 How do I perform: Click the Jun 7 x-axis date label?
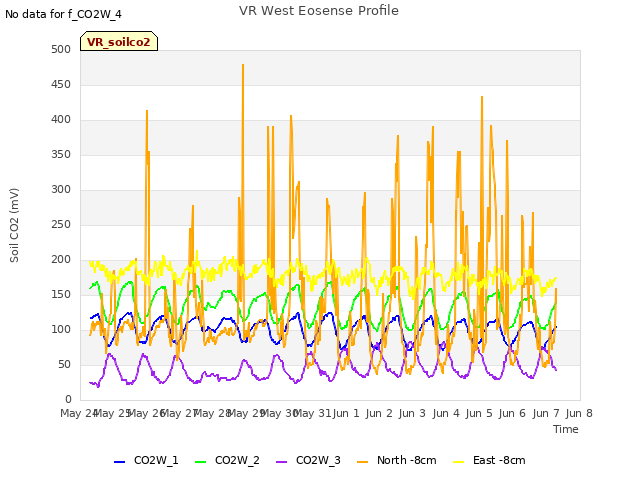pyautogui.click(x=546, y=413)
